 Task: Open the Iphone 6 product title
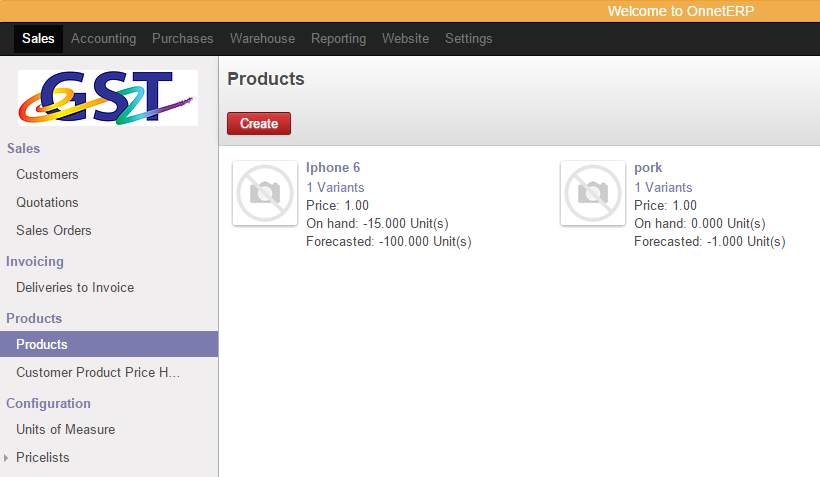pos(333,167)
